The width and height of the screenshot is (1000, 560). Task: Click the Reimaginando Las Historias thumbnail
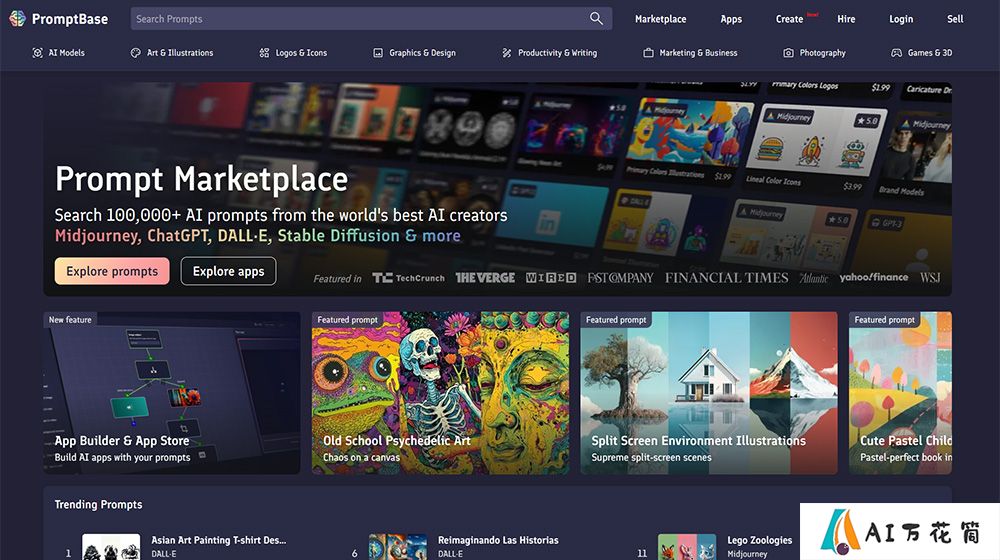398,547
